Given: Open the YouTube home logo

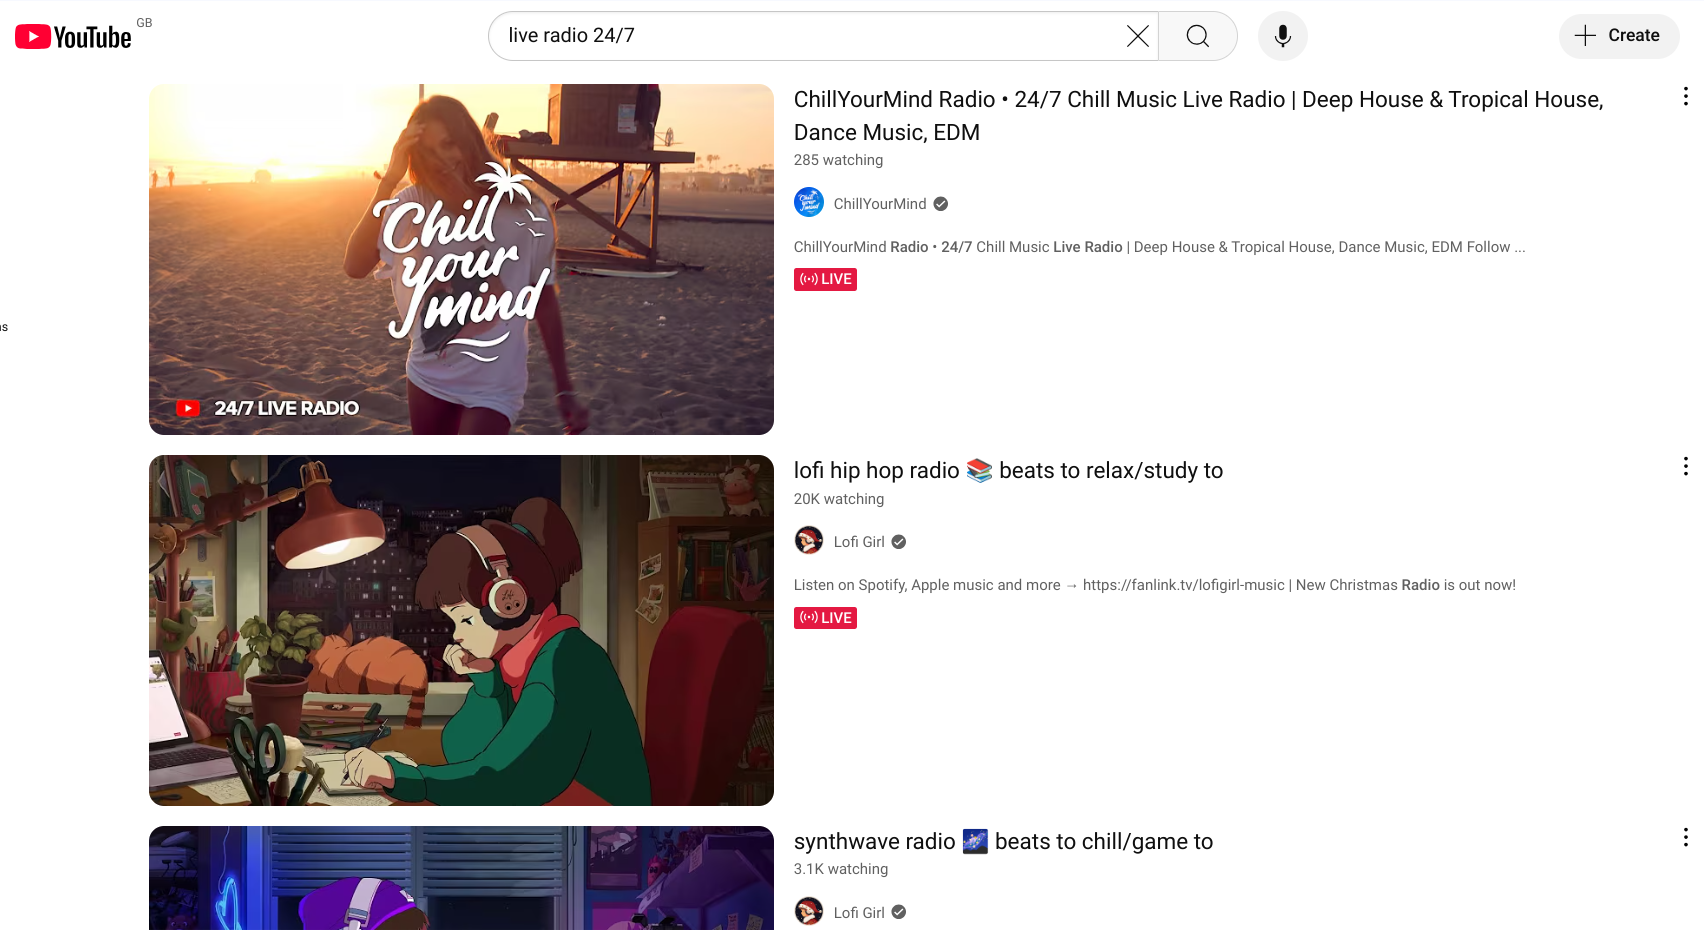Looking at the screenshot, I should pyautogui.click(x=73, y=37).
